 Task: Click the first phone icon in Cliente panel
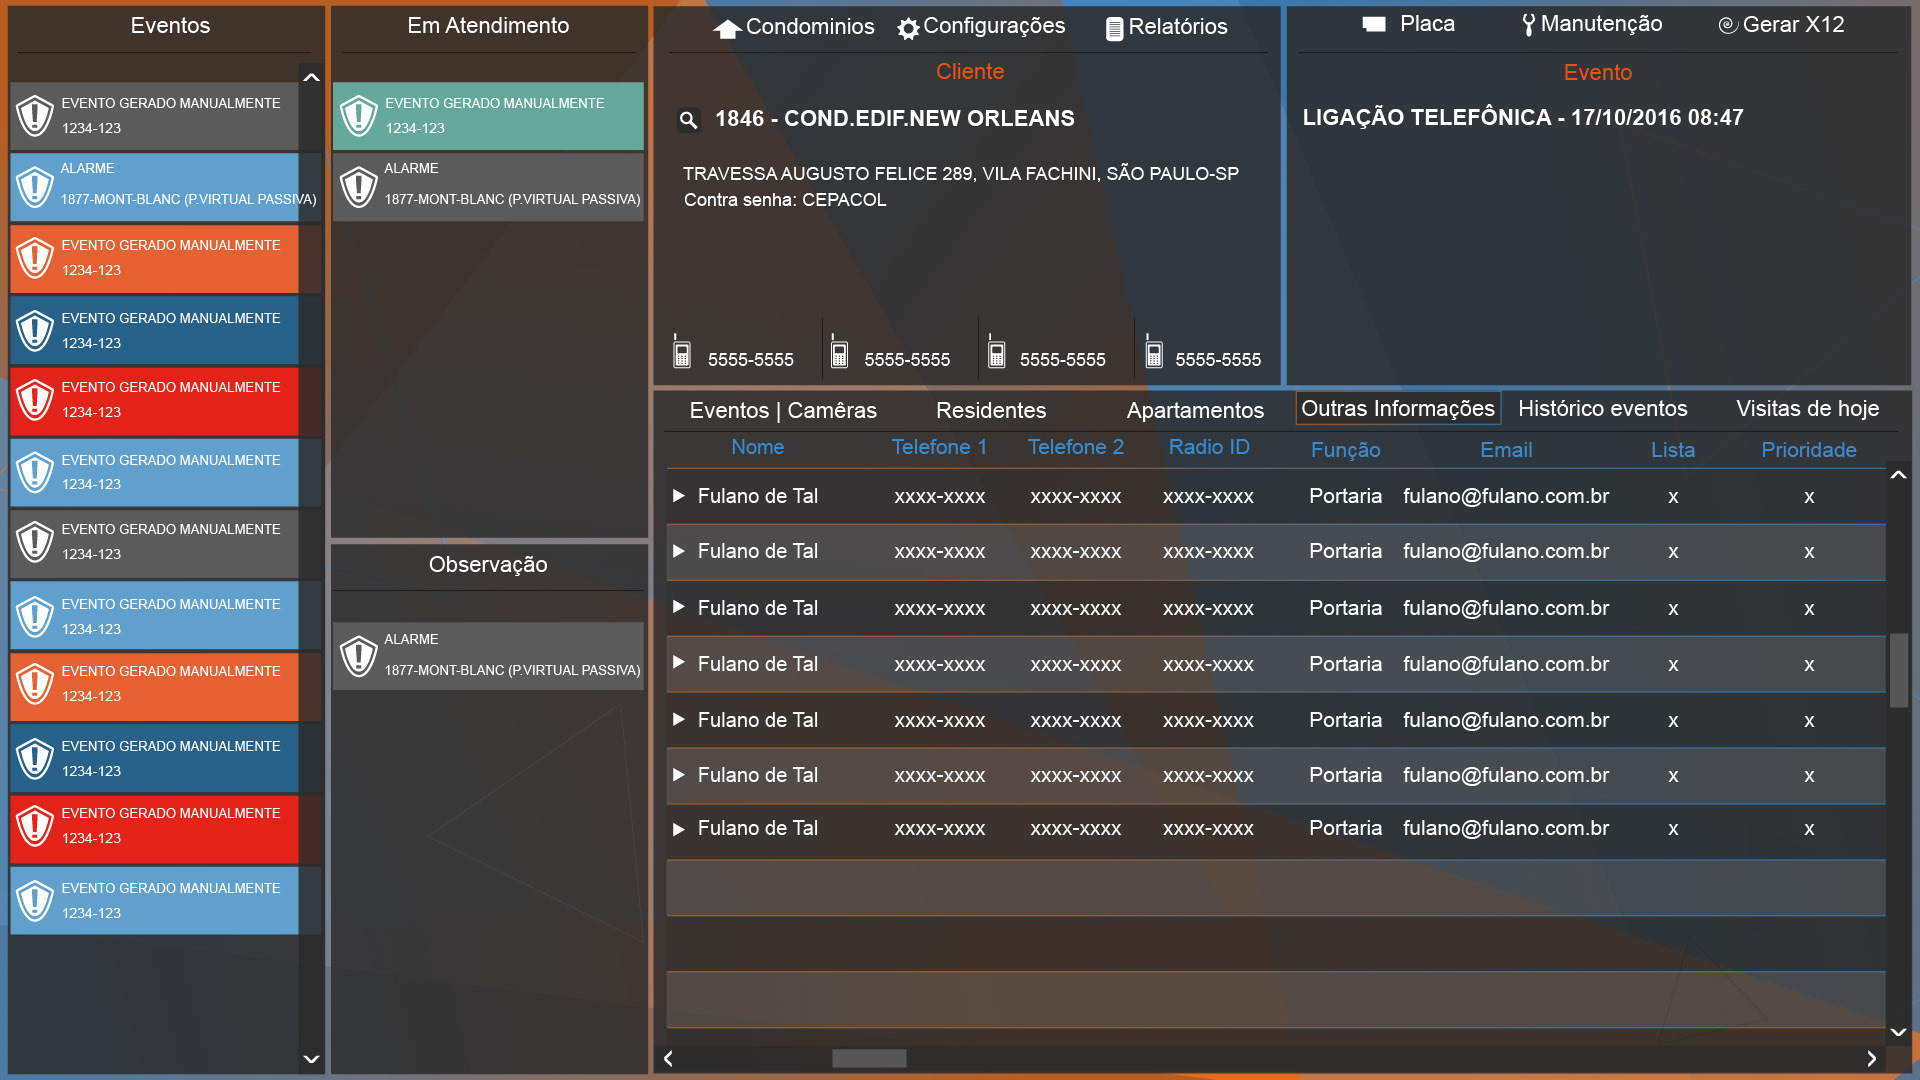682,351
